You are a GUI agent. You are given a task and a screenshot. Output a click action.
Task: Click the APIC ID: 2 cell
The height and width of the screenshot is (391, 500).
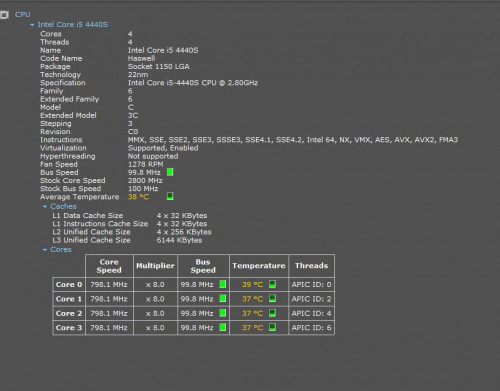click(311, 299)
